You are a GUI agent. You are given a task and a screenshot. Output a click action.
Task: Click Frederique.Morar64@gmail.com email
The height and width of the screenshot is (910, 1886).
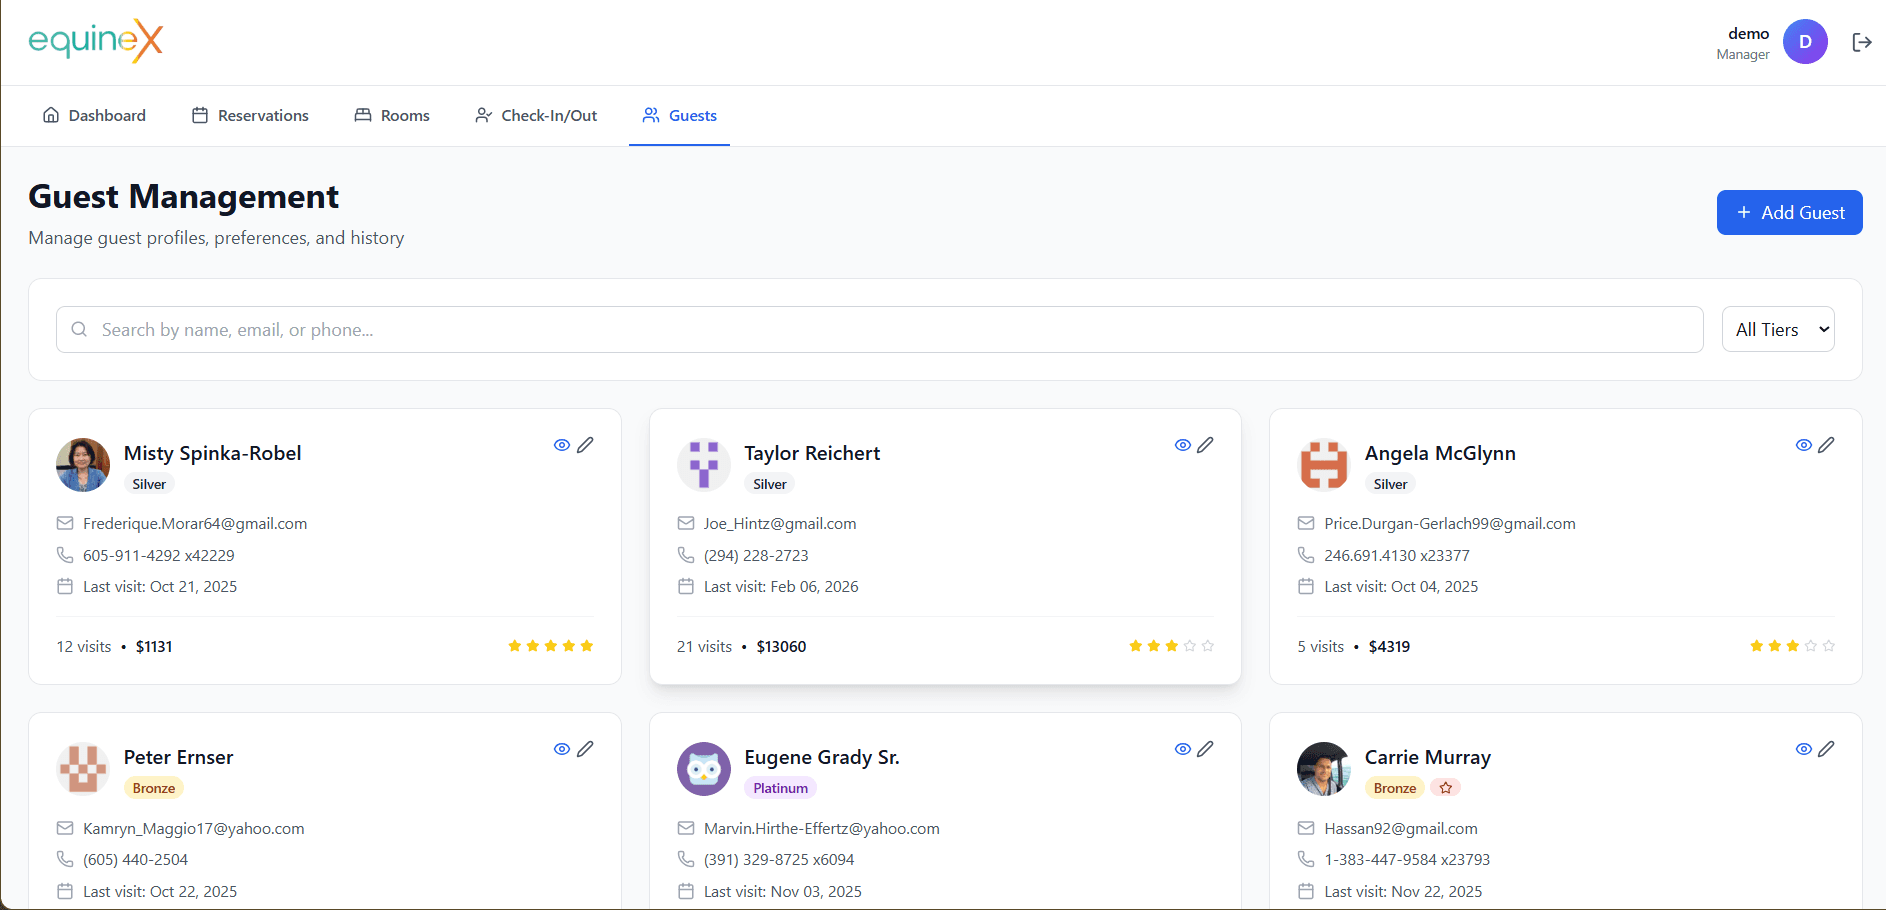pyautogui.click(x=195, y=523)
